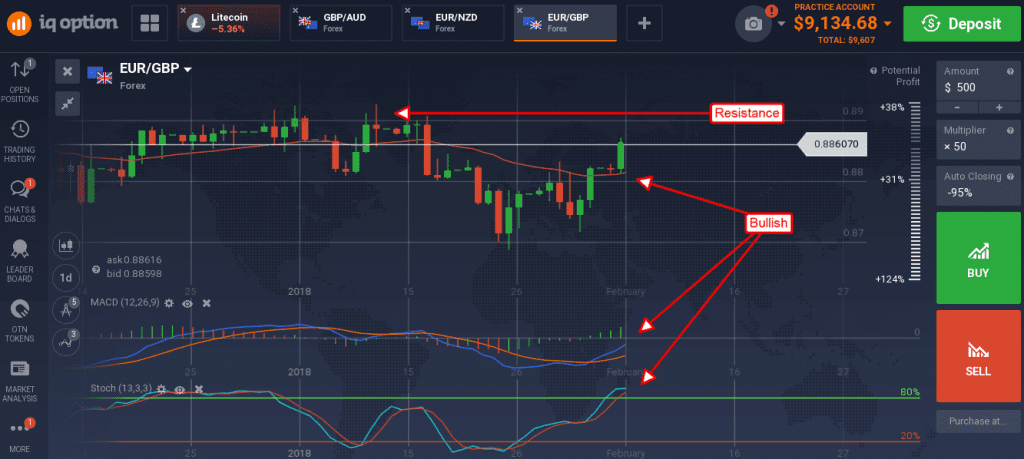Image resolution: width=1024 pixels, height=459 pixels.
Task: Open the asset grid layout icon
Action: [x=150, y=24]
